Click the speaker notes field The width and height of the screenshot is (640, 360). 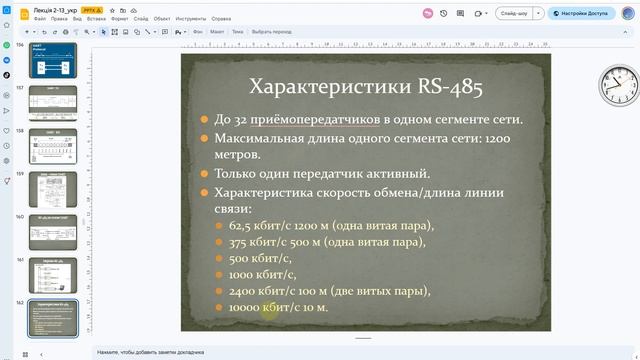click(x=363, y=352)
